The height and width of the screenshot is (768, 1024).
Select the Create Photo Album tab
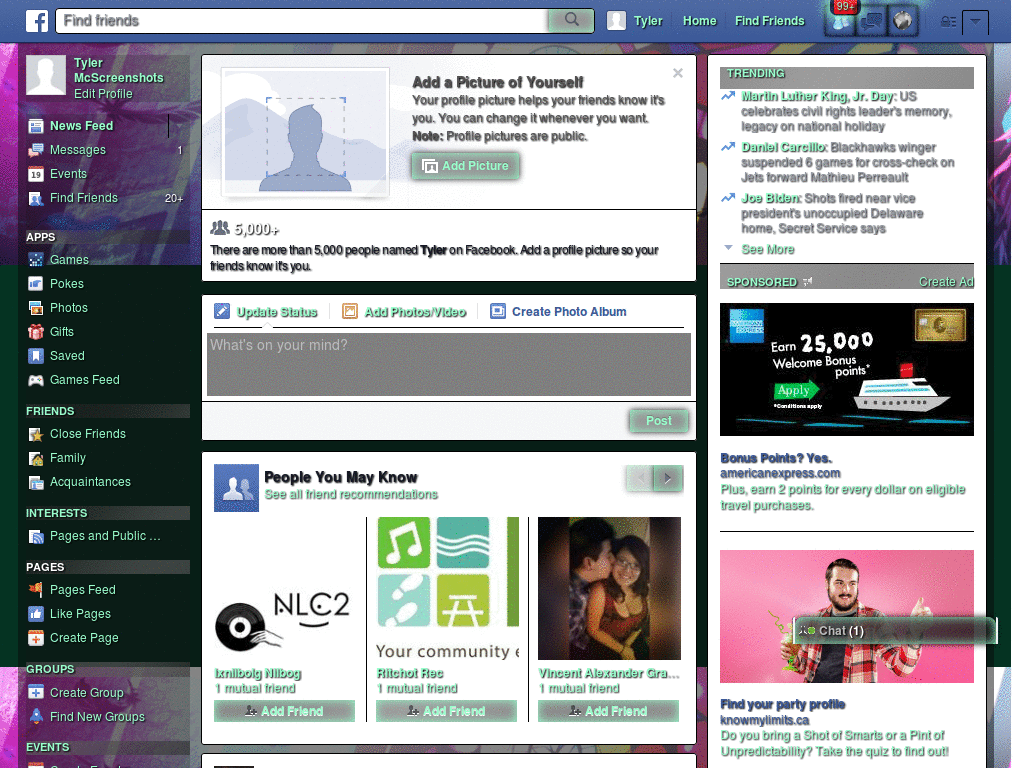tap(558, 312)
